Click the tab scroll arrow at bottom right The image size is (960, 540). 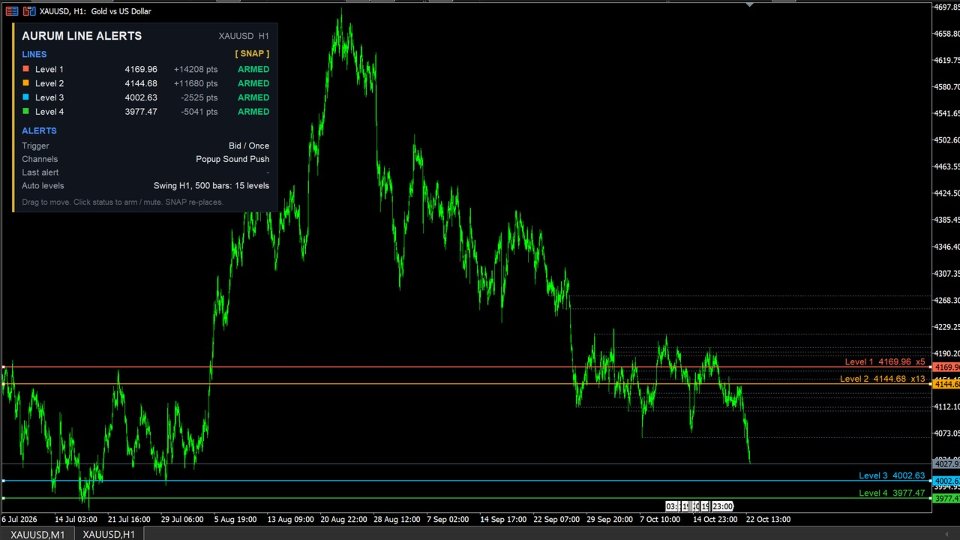click(x=947, y=534)
